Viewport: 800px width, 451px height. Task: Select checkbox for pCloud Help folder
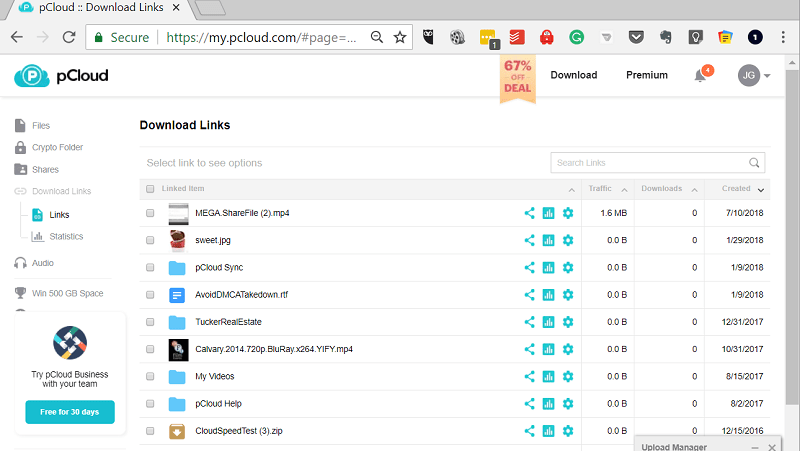(150, 404)
